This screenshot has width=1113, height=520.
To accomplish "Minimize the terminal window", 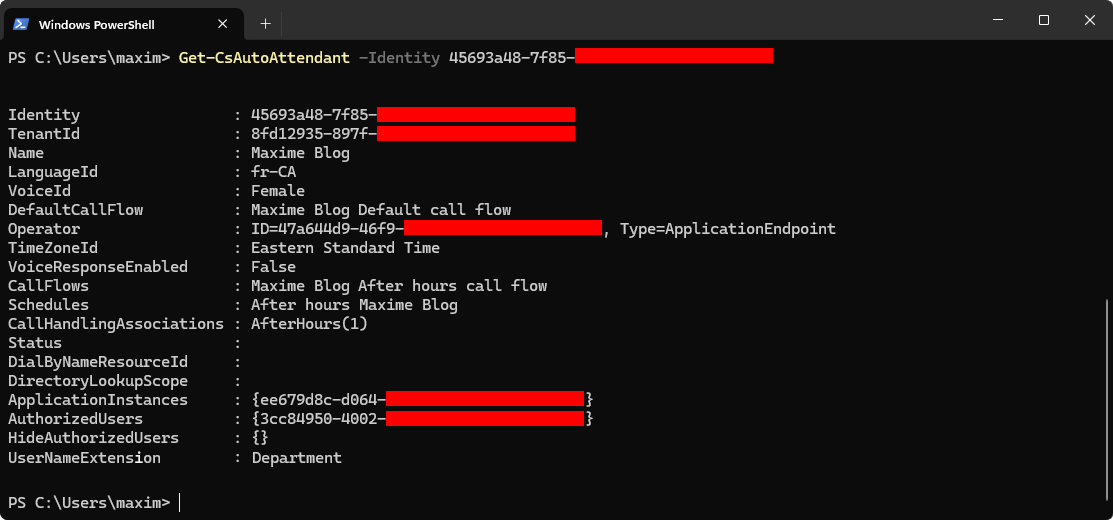I will coord(997,20).
